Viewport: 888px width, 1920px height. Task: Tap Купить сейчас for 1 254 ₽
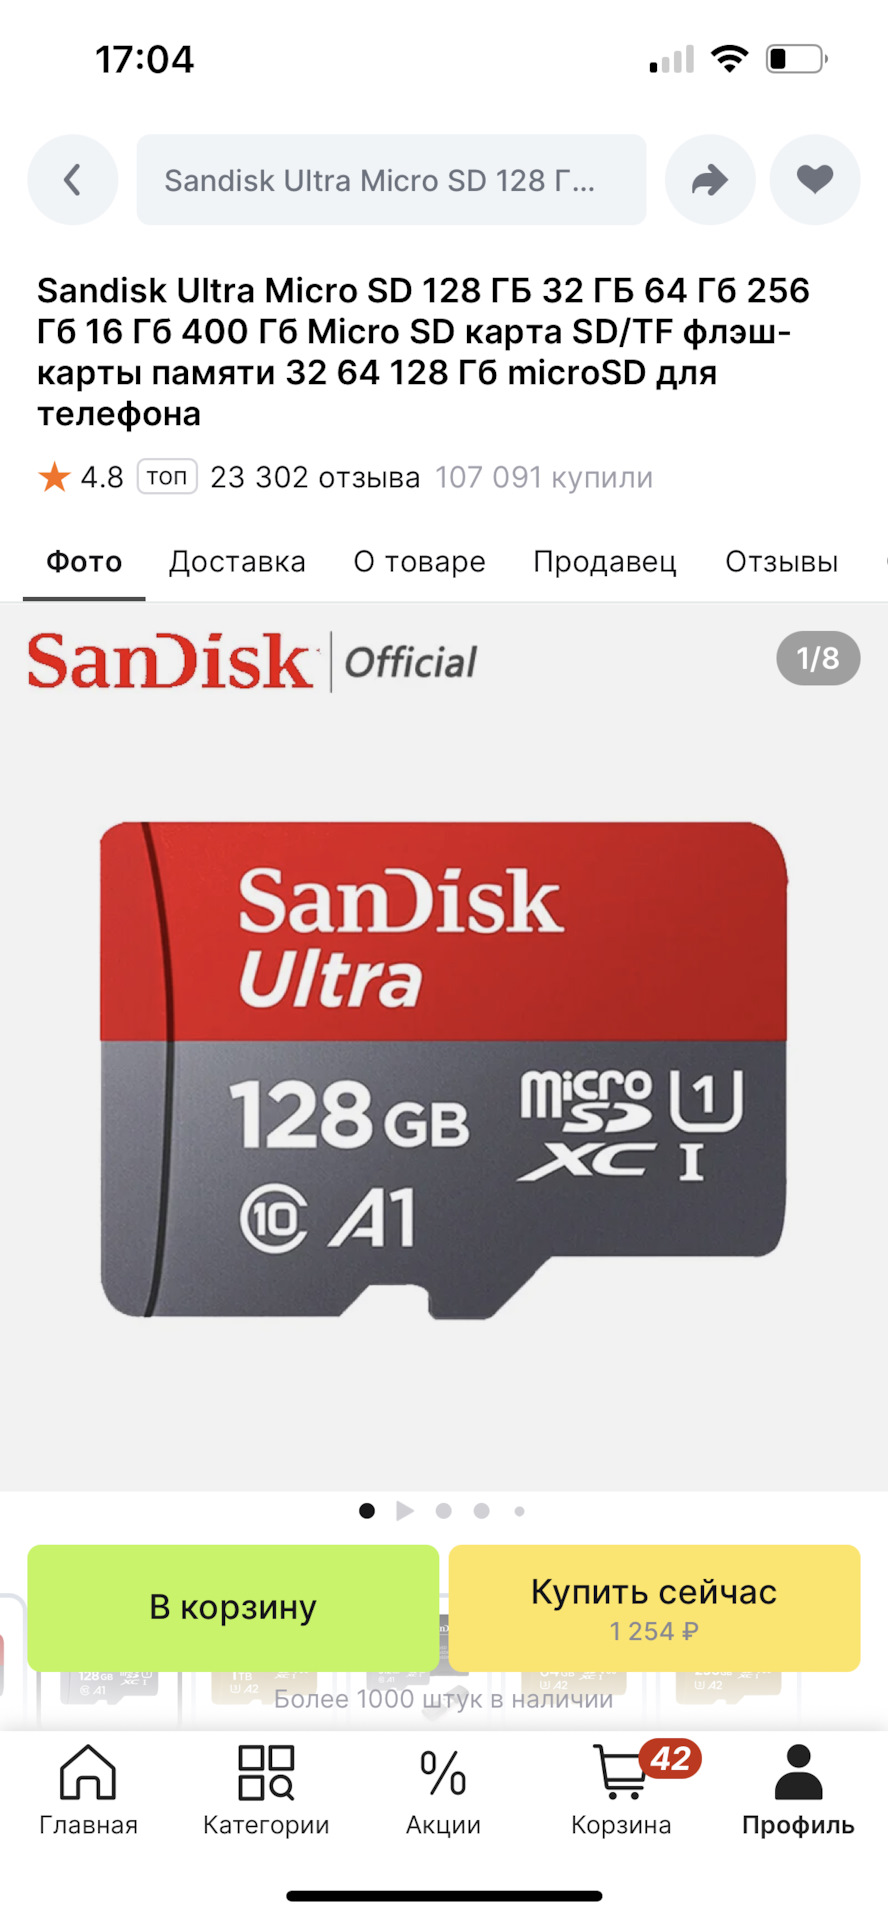[654, 1607]
